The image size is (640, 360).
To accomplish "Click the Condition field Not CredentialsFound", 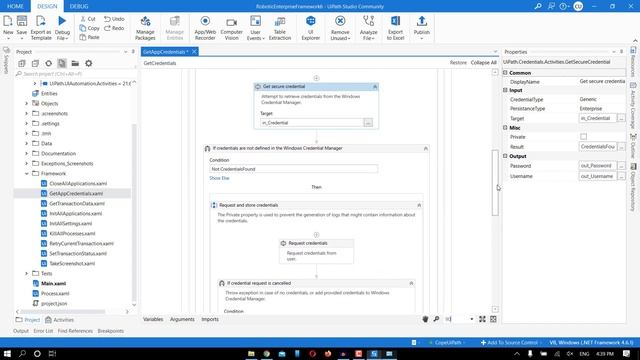I will pyautogui.click(x=293, y=169).
